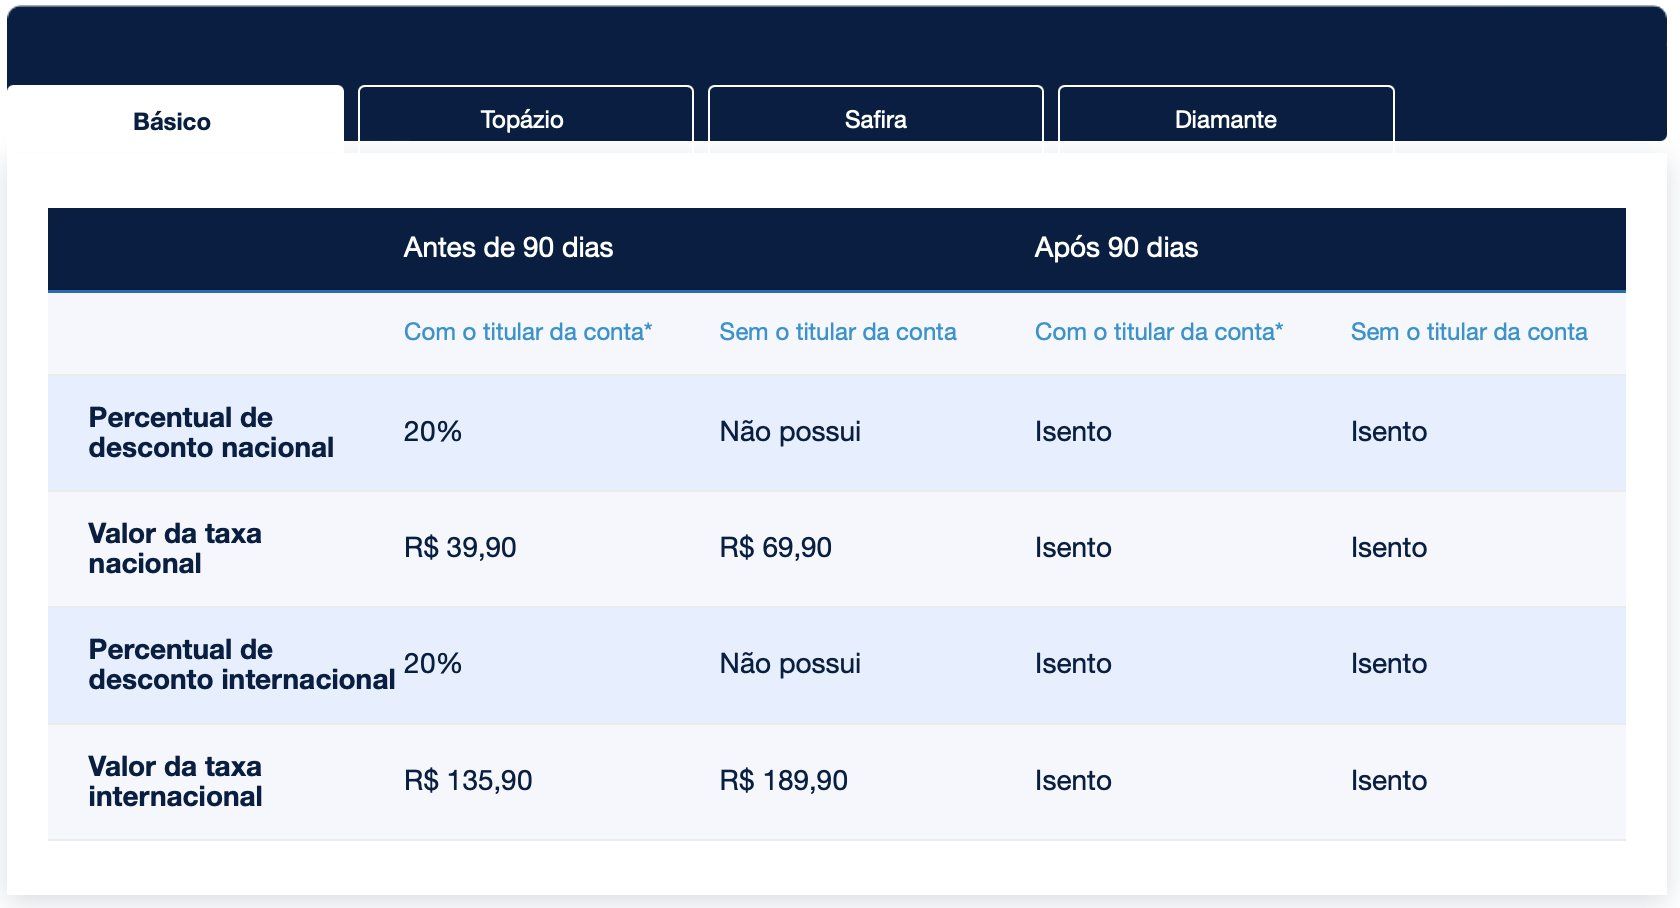1680x908 pixels.
Task: Select 'Percentual de desconto nacional' row label
Action: click(x=211, y=432)
